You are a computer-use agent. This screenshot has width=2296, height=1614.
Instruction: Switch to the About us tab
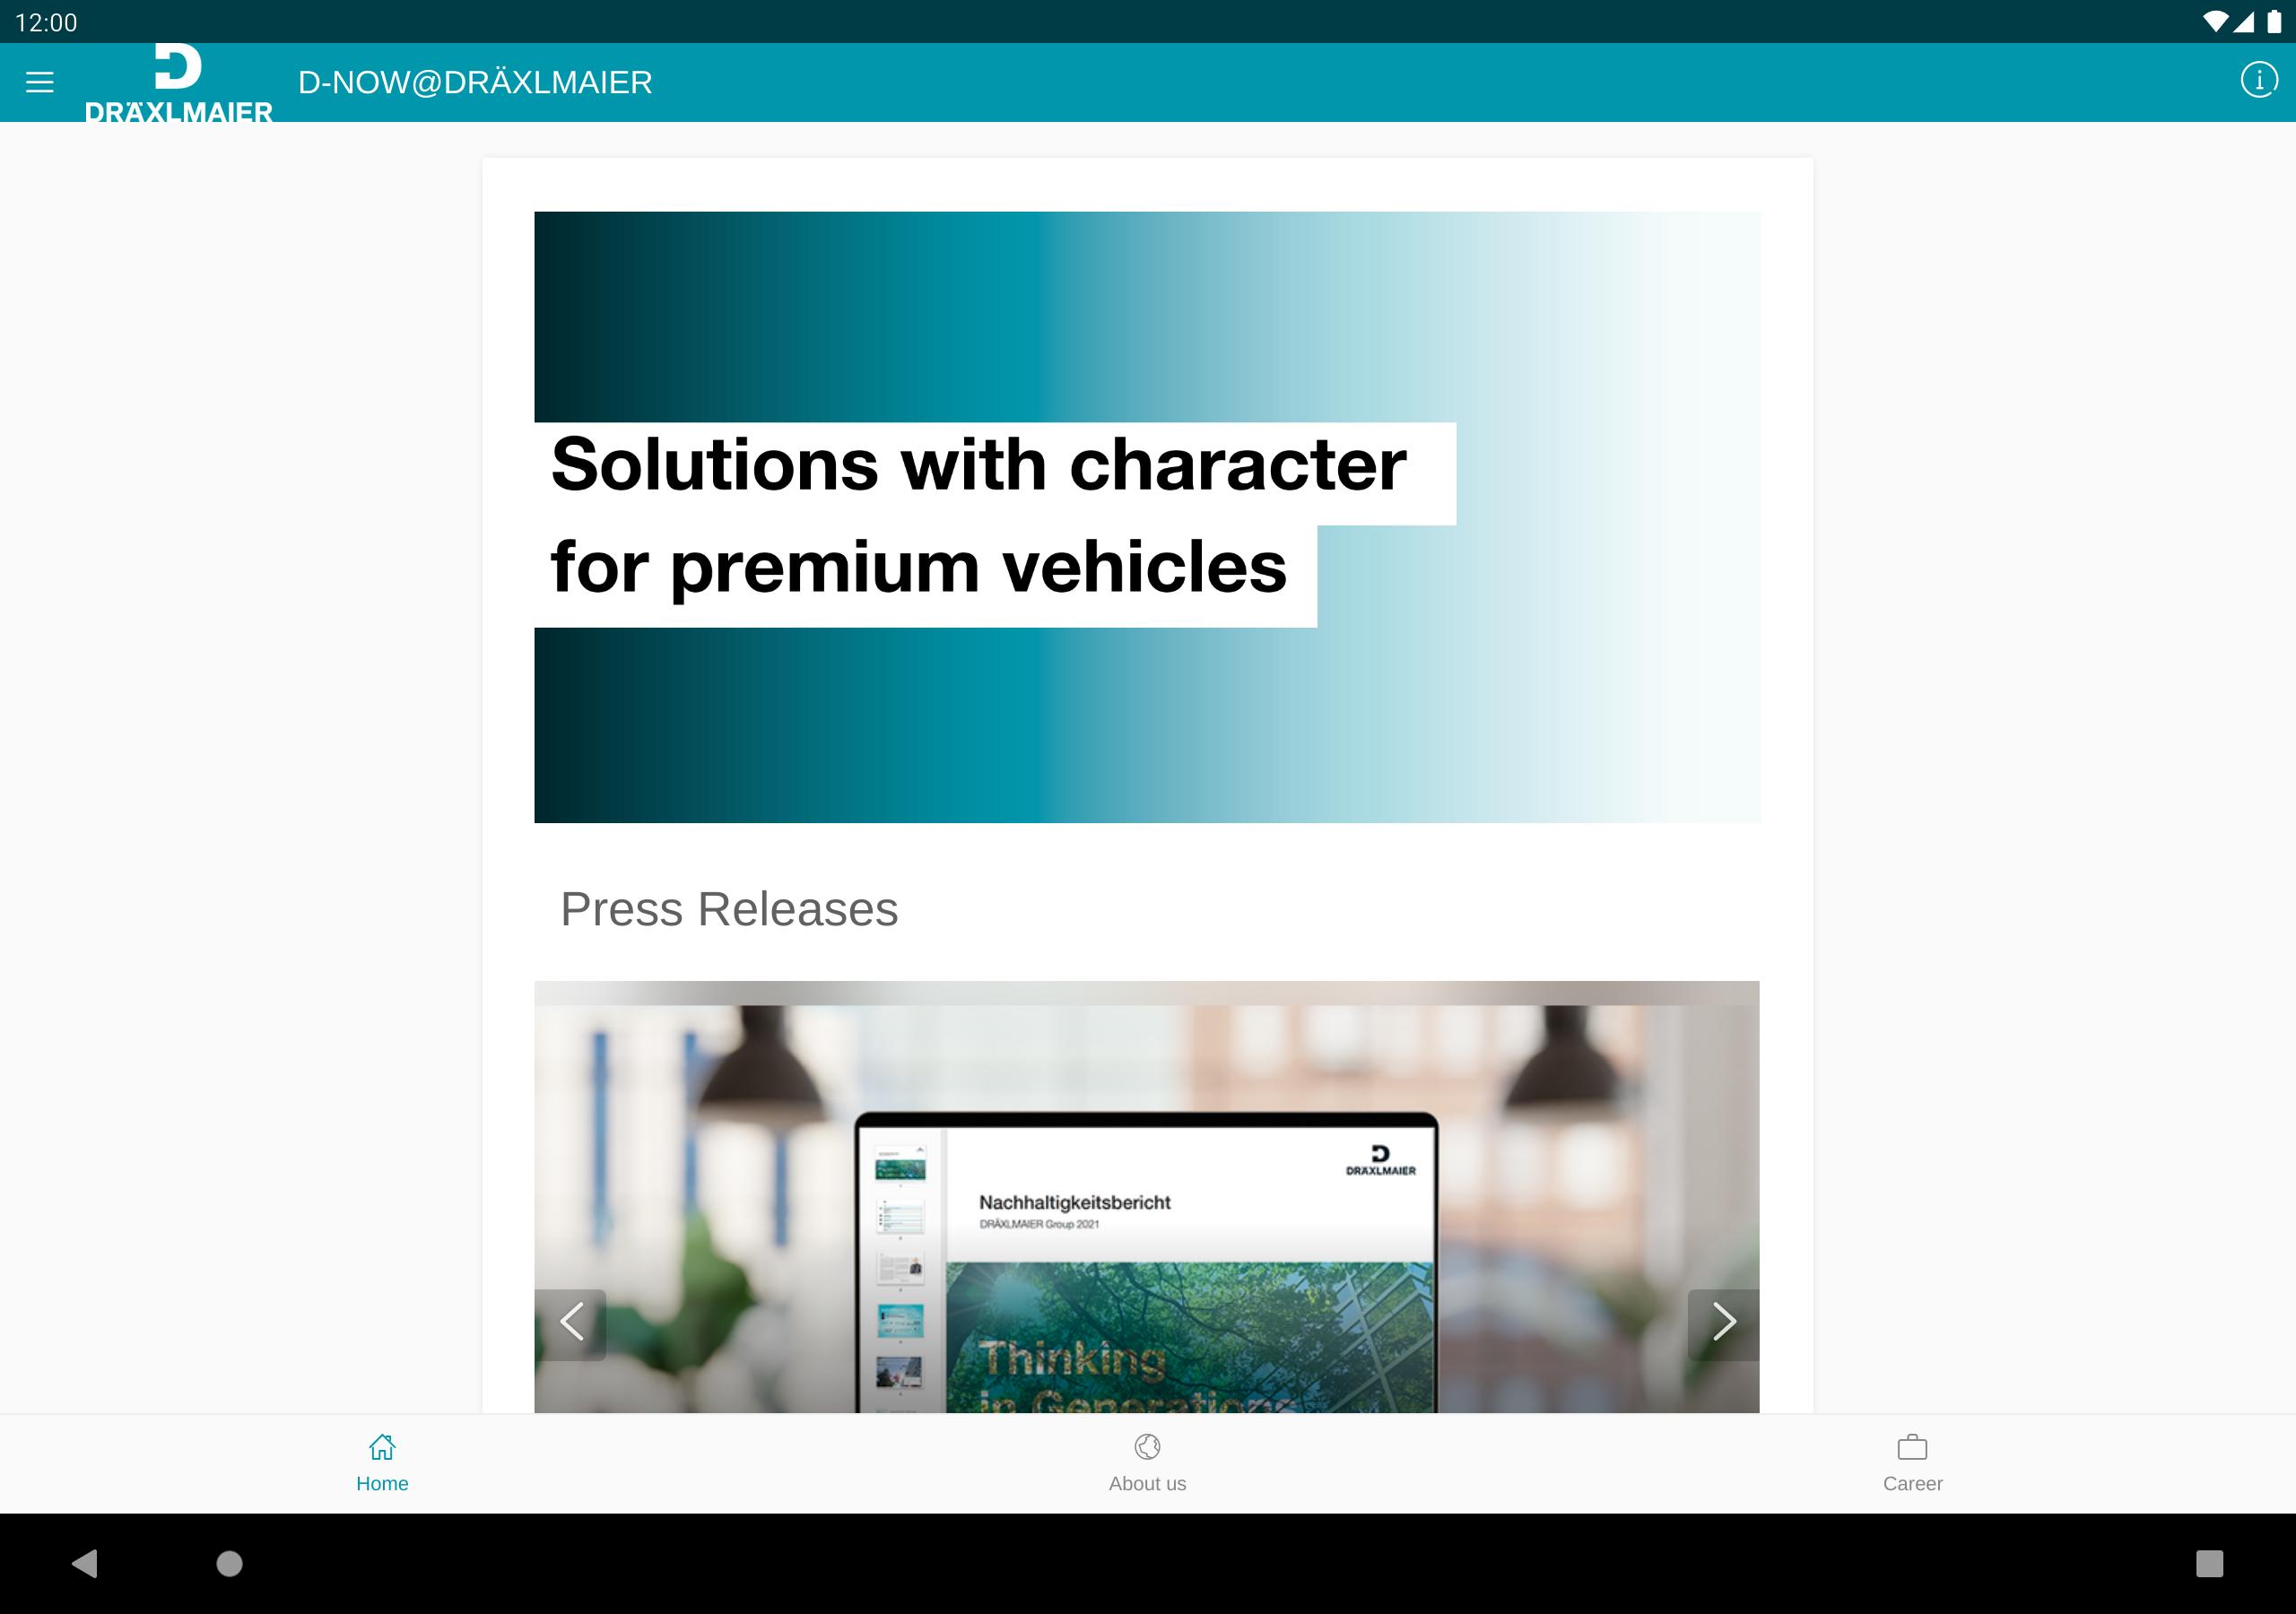(1147, 1483)
